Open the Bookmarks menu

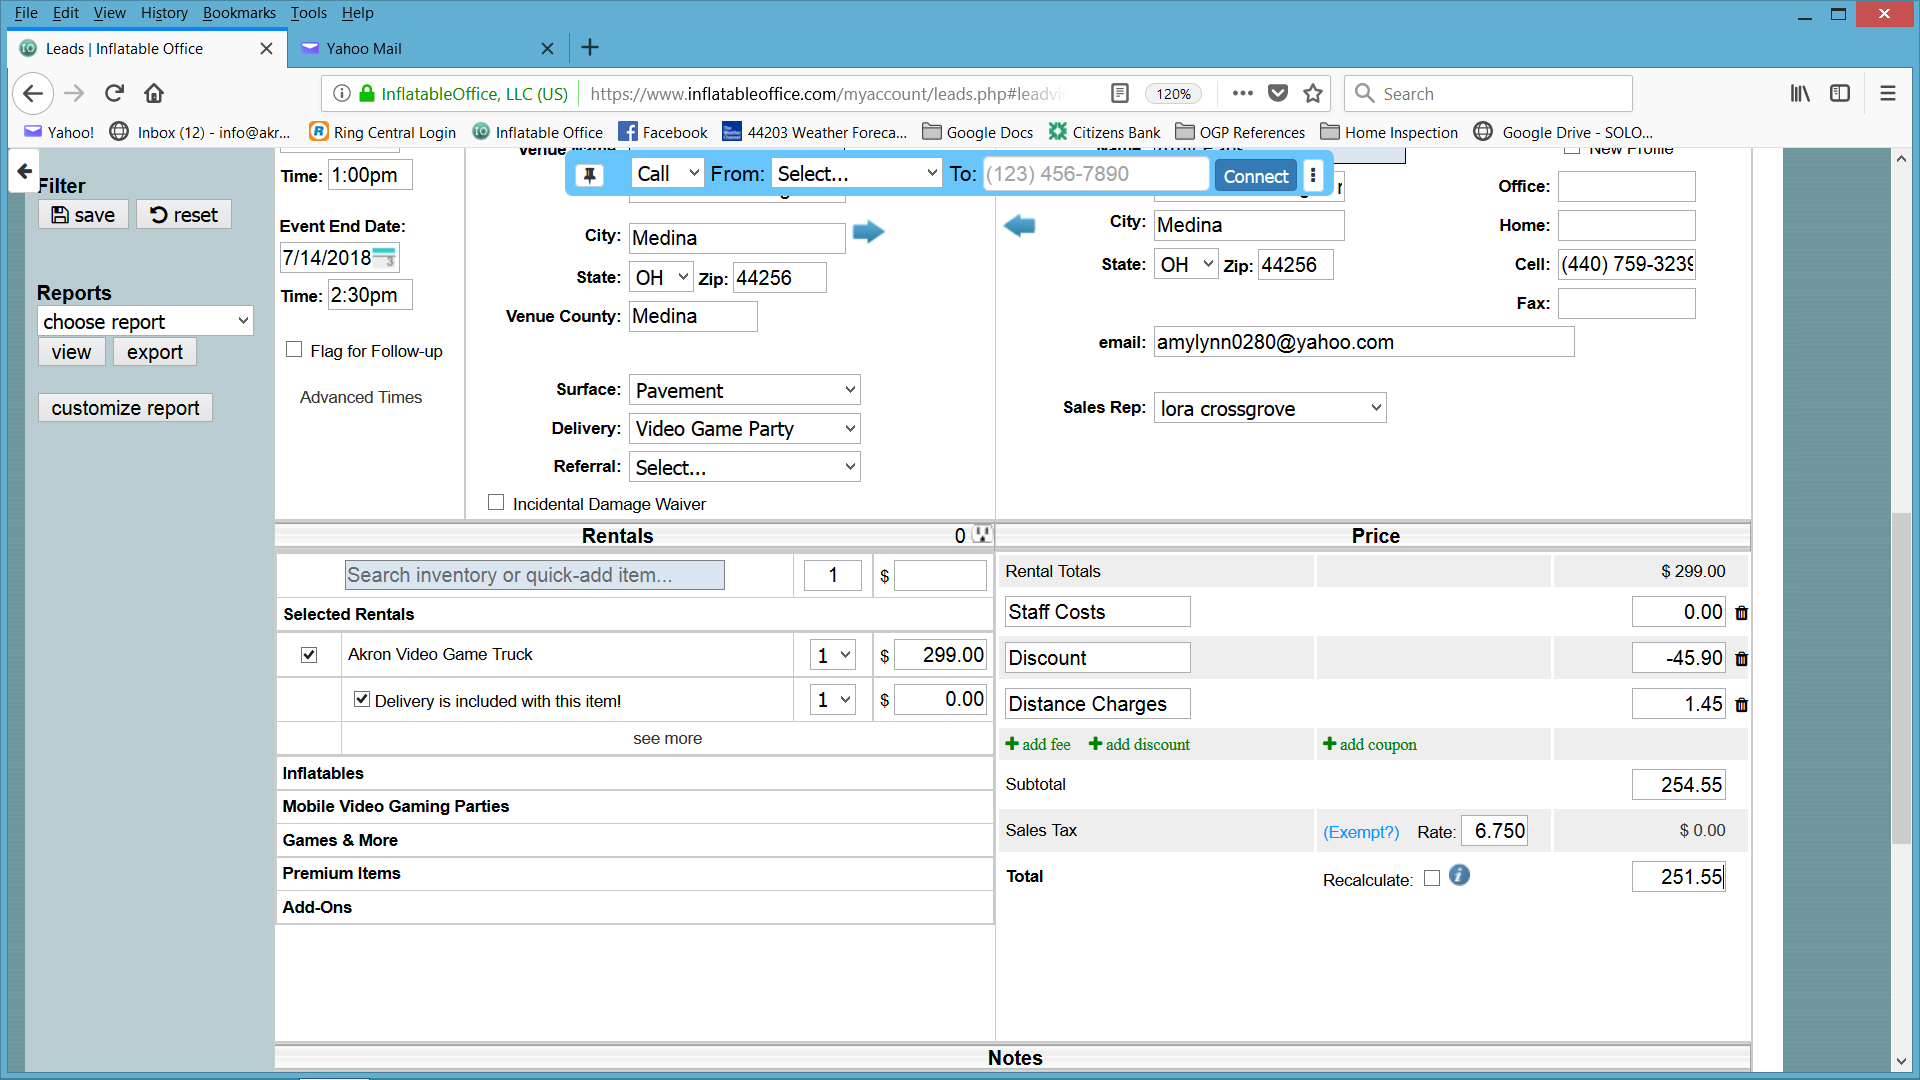(x=238, y=13)
